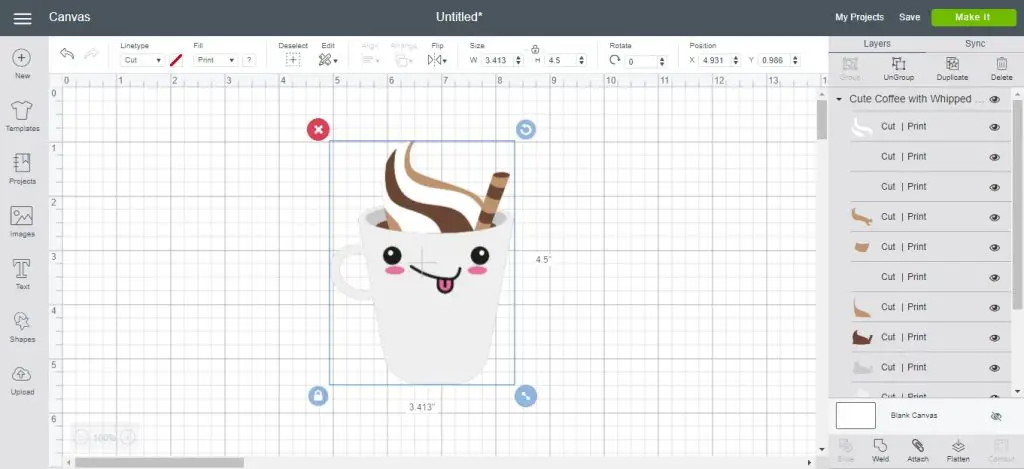This screenshot has width=1024, height=469.
Task: Open the Flip dropdown
Action: 437,60
